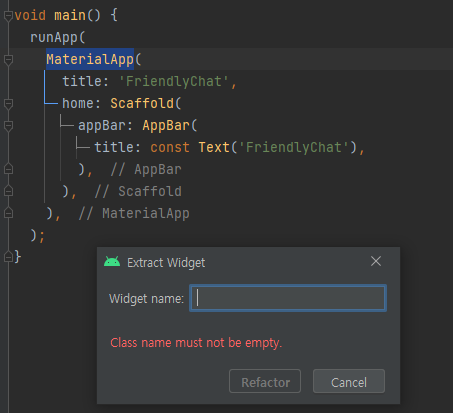Screen dimensions: 453x413
Task: Click the main function name
Action: [x=70, y=15]
